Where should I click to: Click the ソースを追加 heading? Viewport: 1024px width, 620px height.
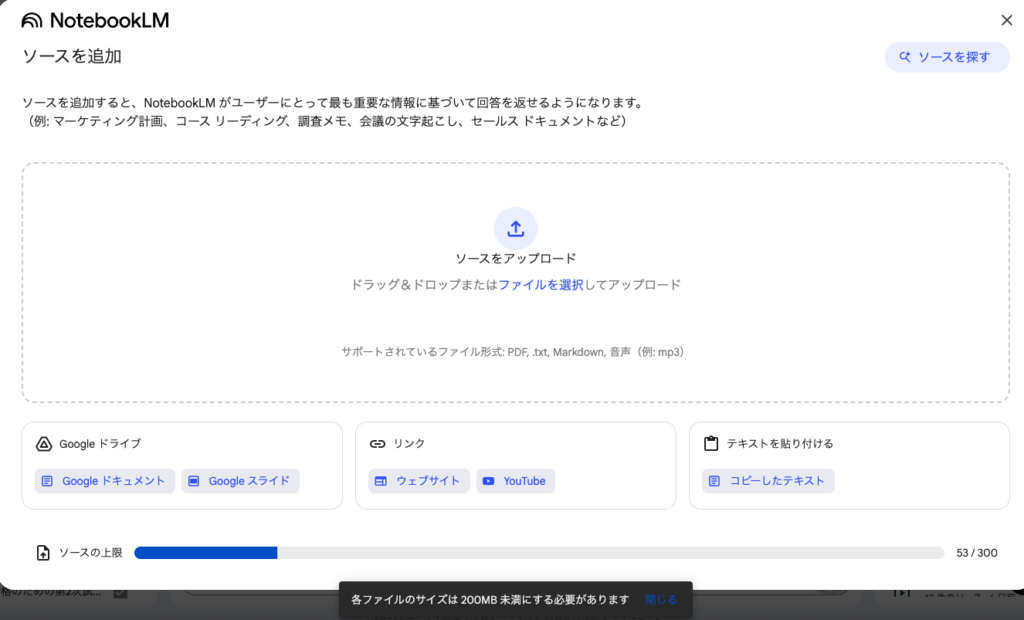[72, 57]
